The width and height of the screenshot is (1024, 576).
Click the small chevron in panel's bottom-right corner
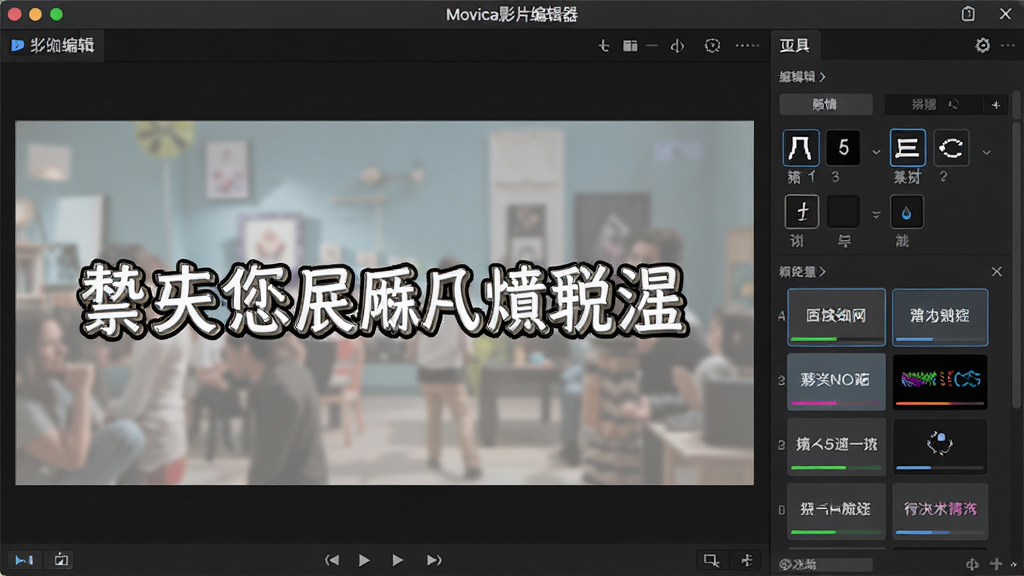pyautogui.click(x=1014, y=565)
